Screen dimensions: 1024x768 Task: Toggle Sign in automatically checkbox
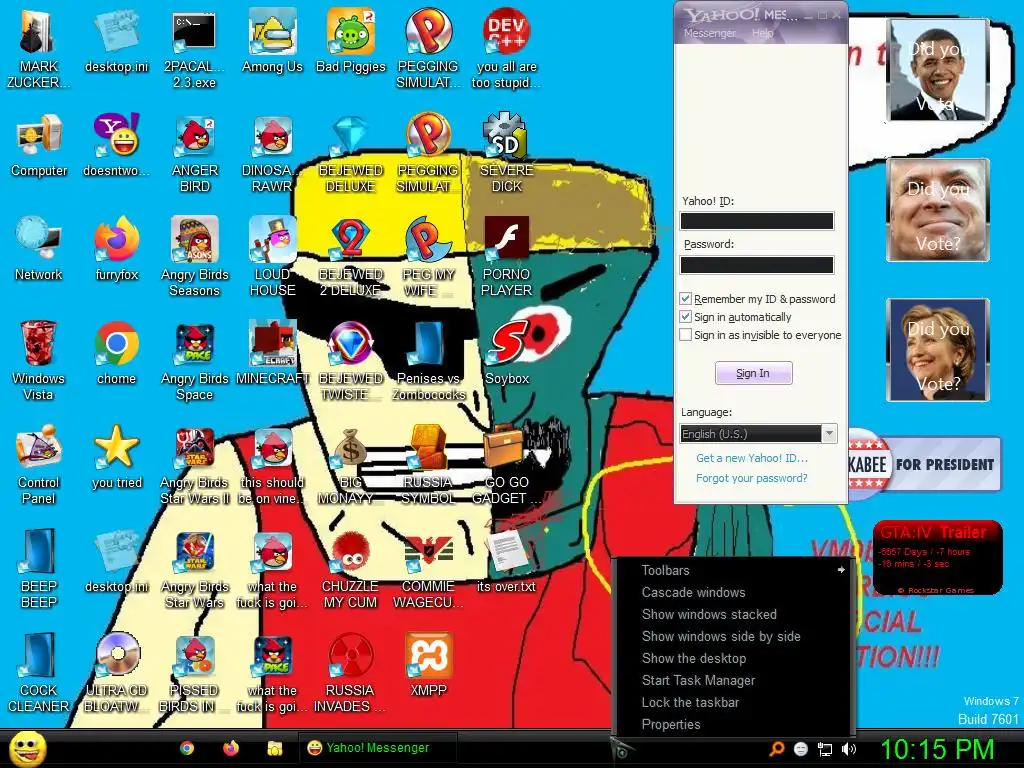pyautogui.click(x=686, y=317)
